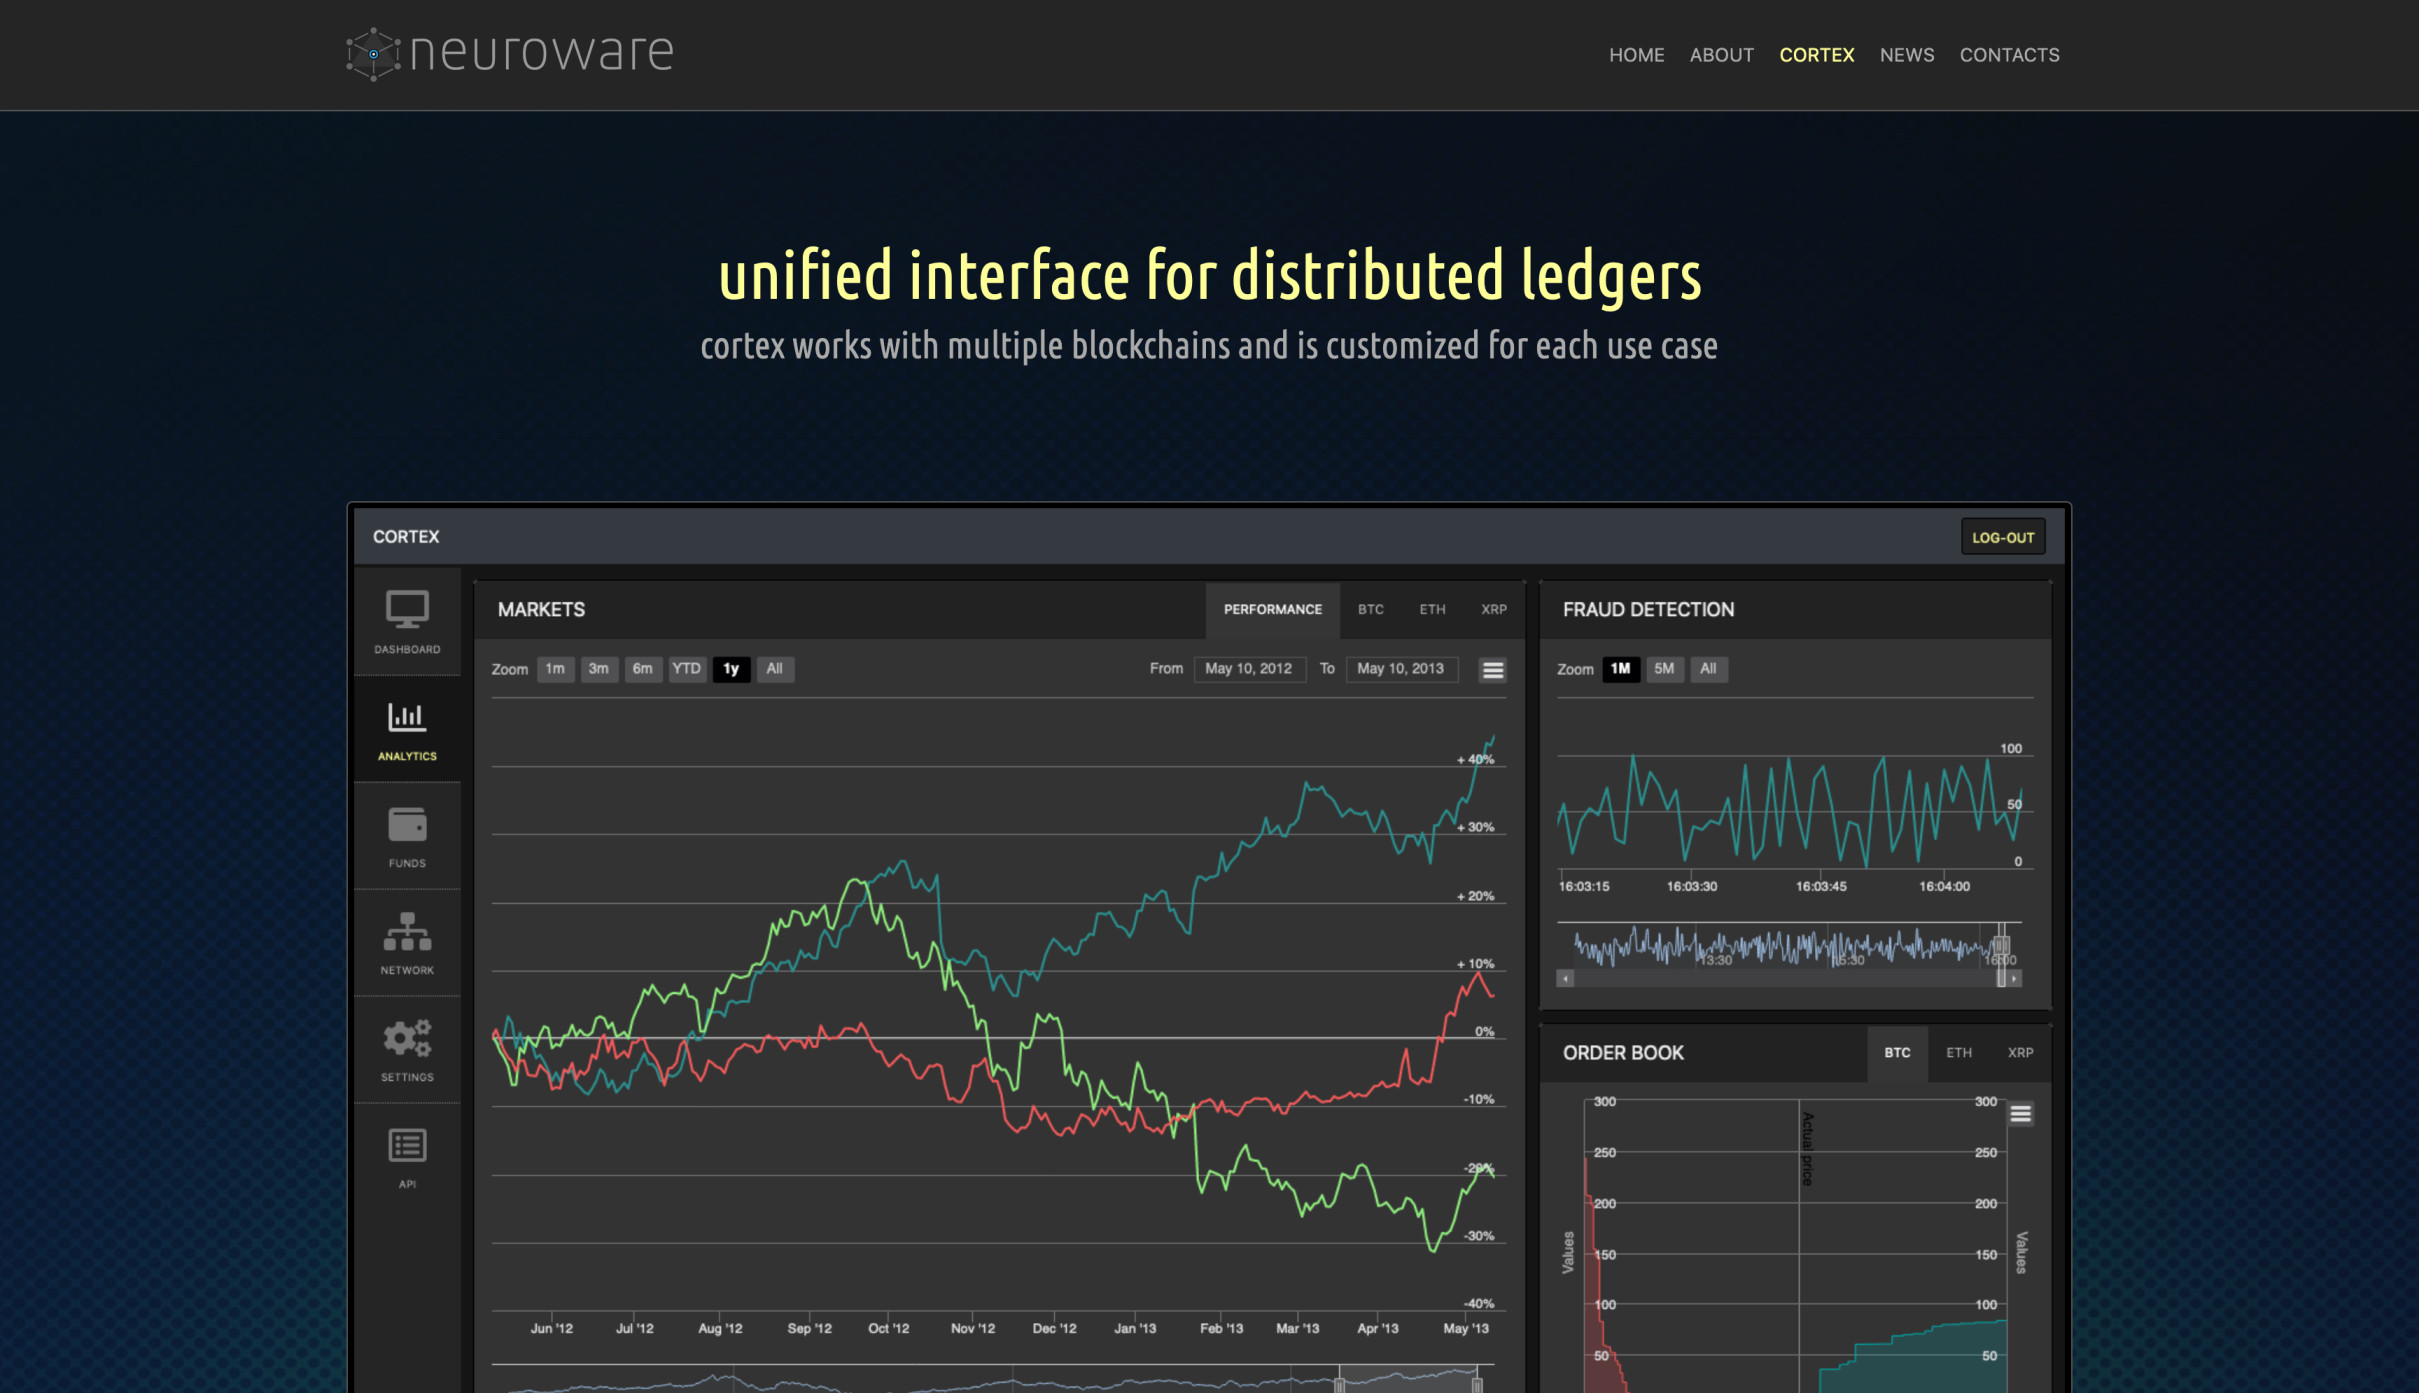Screen dimensions: 2419x1393
Task: Set Fraud Detection zoom to 5M
Action: tap(1664, 669)
